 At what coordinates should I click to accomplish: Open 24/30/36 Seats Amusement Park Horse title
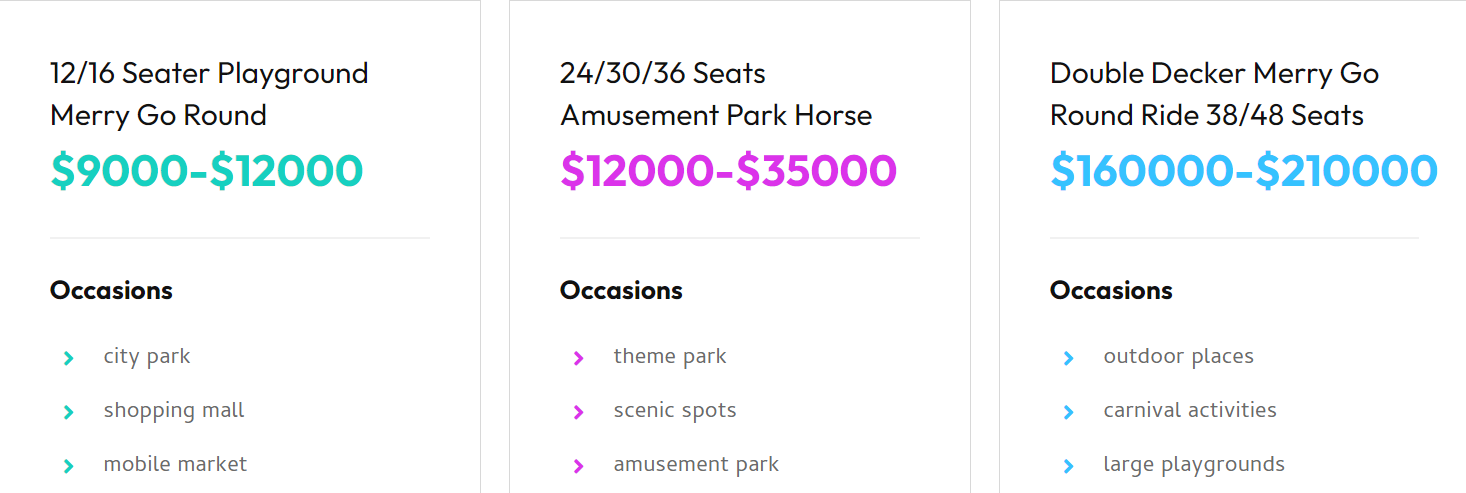[716, 94]
